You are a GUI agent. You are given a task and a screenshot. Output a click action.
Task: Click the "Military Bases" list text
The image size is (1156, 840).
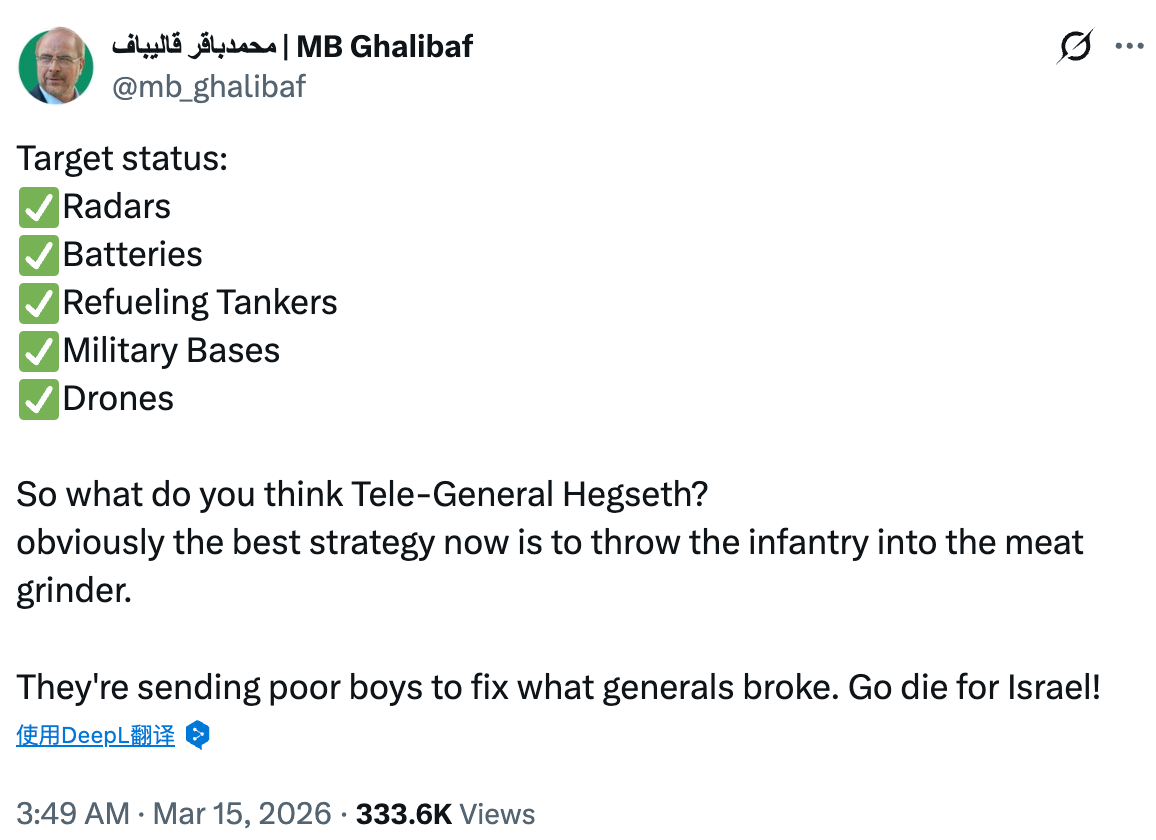click(x=171, y=351)
